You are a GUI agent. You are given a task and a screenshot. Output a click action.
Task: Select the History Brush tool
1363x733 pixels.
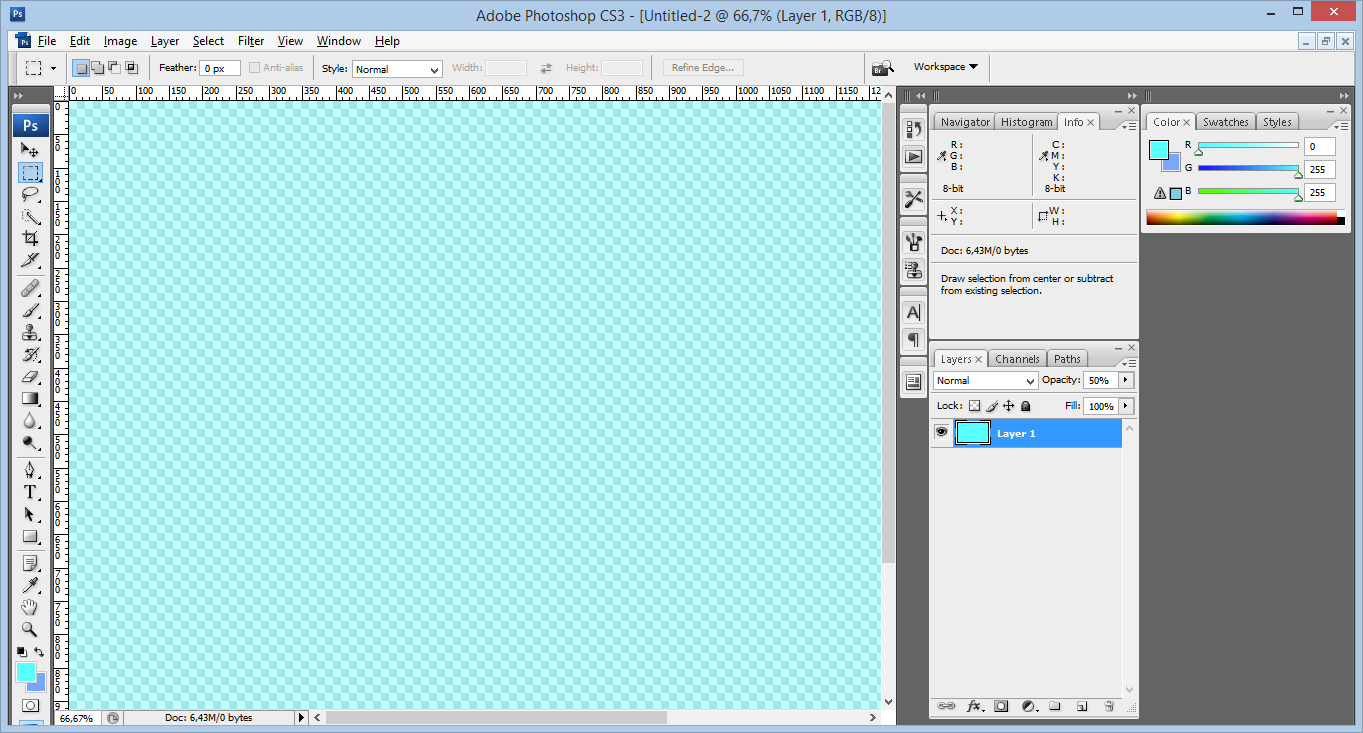pos(30,355)
